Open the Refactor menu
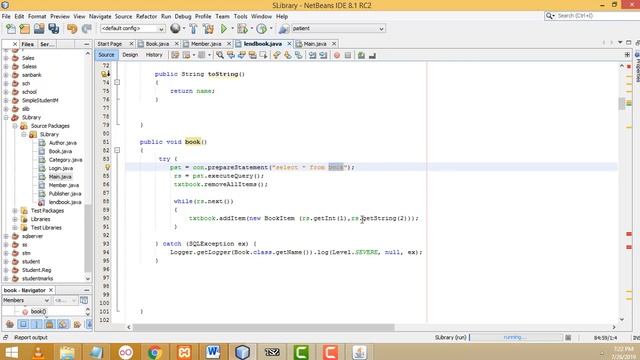640x360 pixels. [146, 16]
